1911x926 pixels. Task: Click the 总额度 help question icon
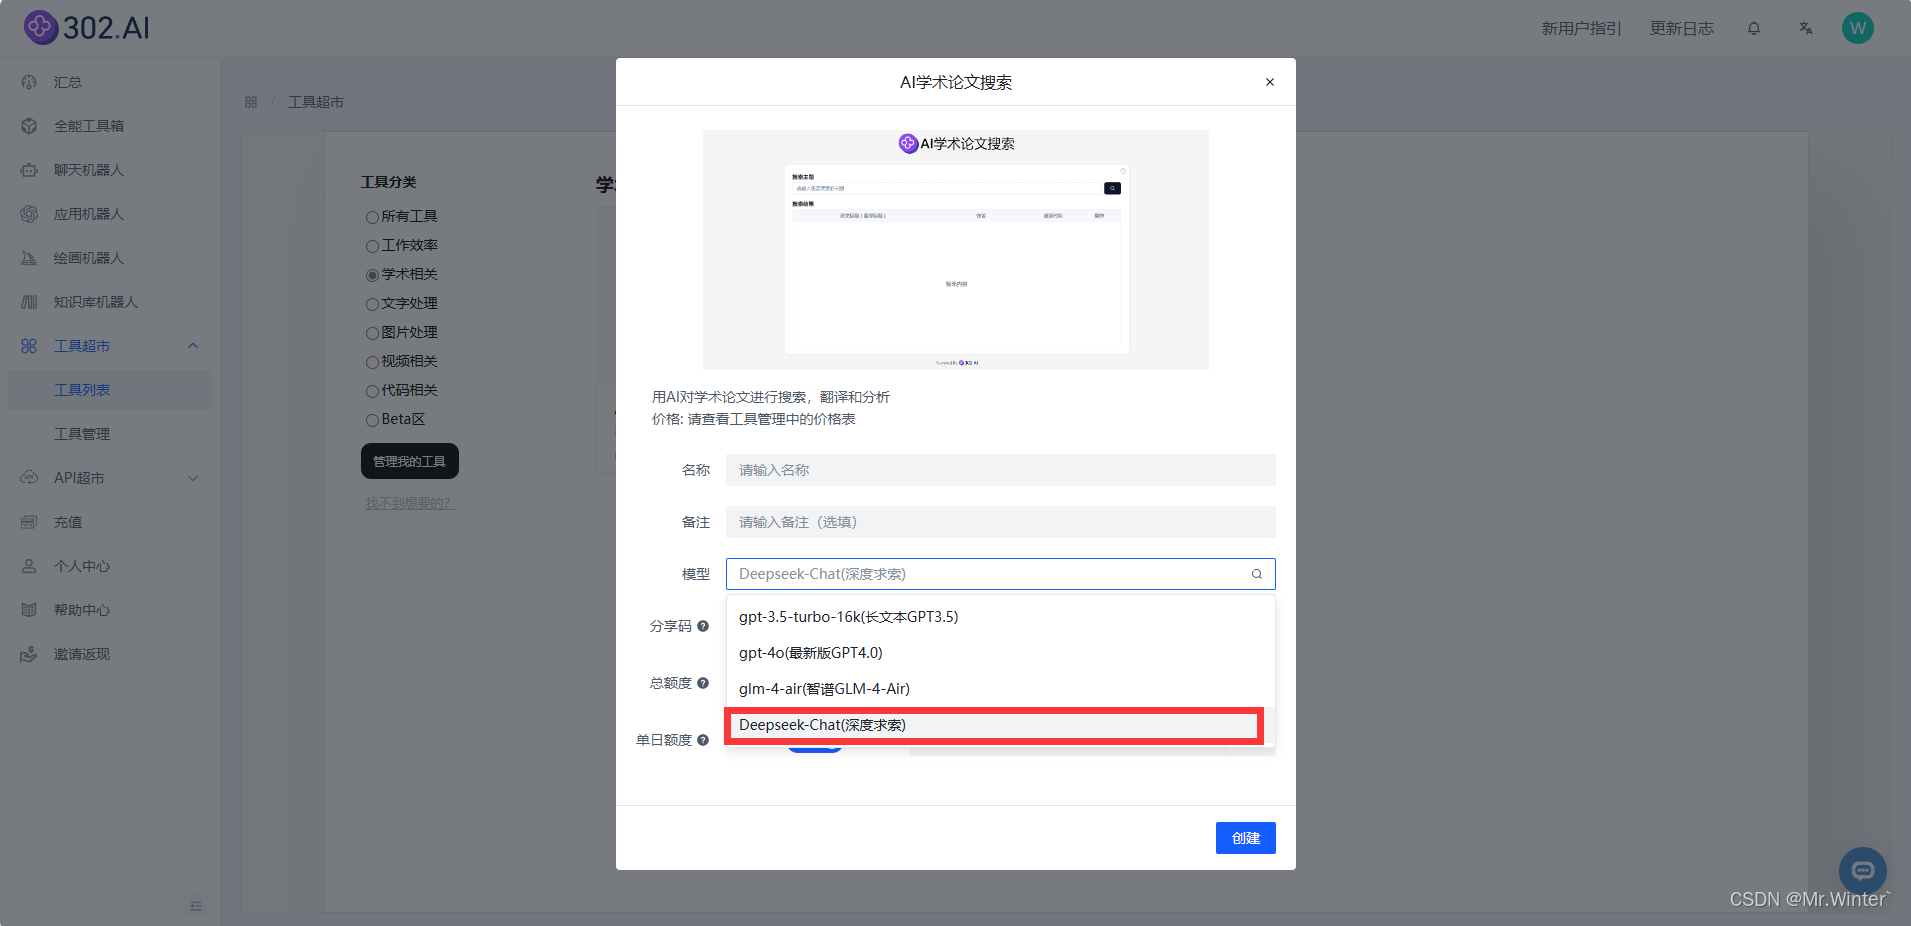tap(703, 683)
